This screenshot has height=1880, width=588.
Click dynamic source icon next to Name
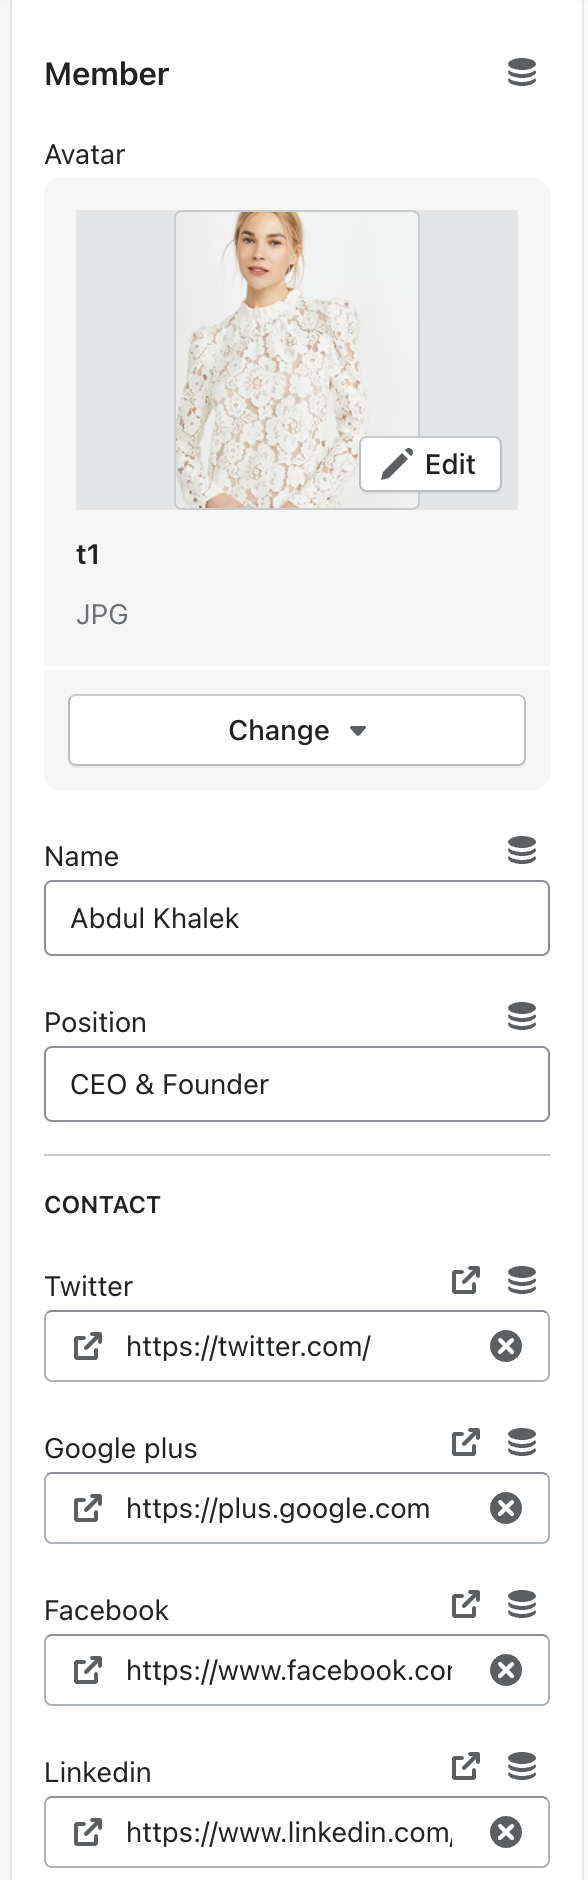tap(522, 851)
